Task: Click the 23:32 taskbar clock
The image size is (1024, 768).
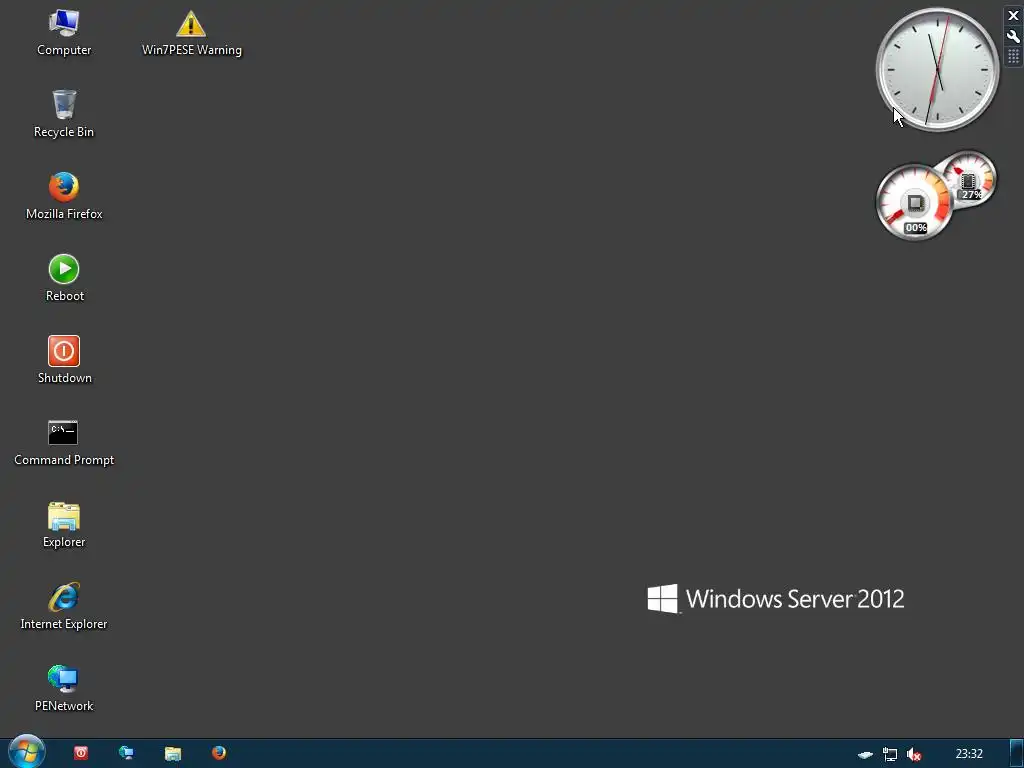Action: (x=969, y=754)
